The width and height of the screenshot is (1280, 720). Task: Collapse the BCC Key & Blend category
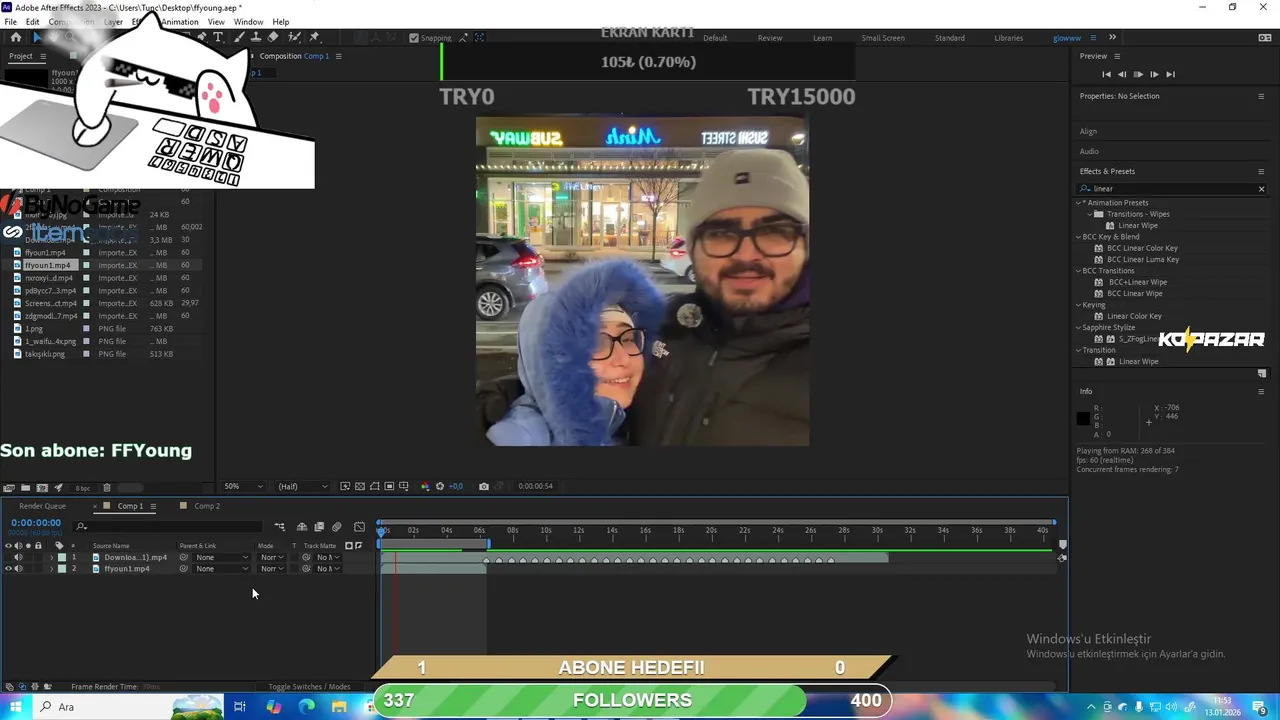coord(1079,237)
